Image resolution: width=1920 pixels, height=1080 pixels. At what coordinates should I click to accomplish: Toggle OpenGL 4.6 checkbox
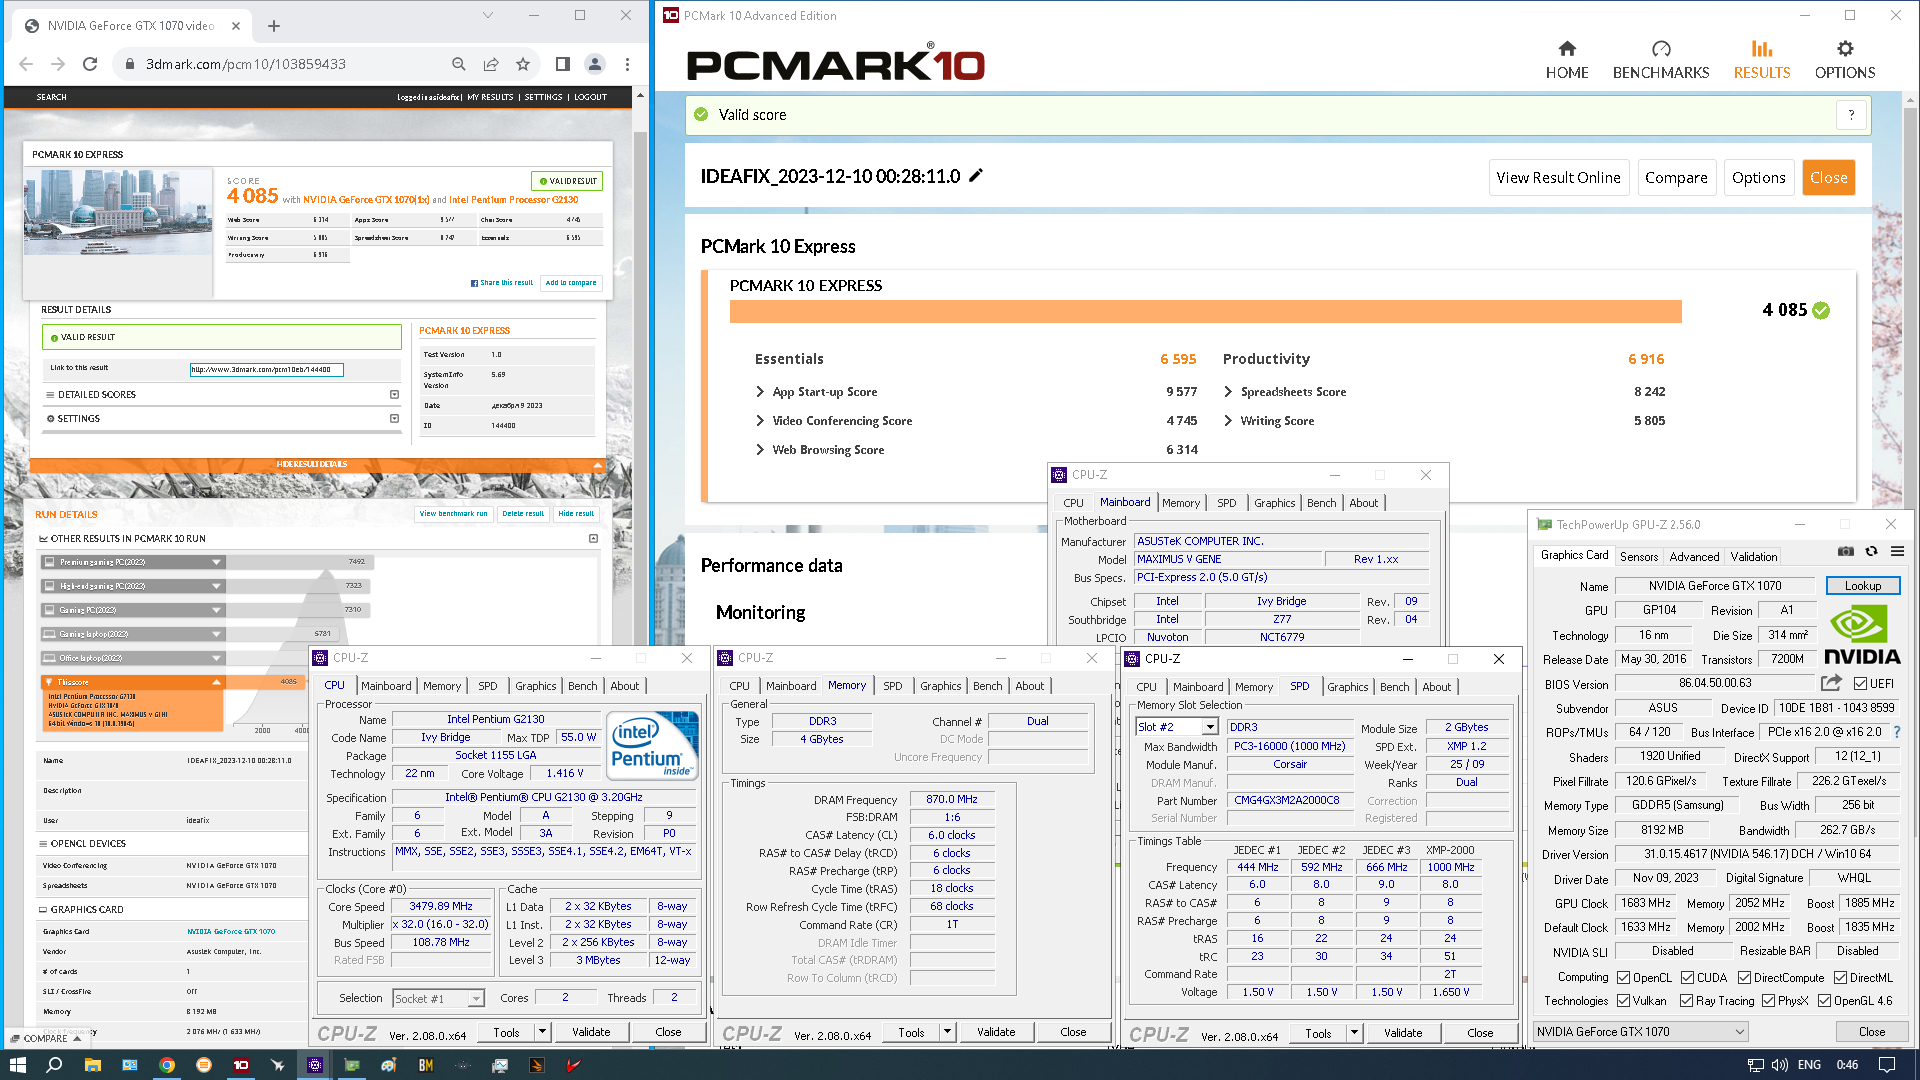pos(1824,1001)
